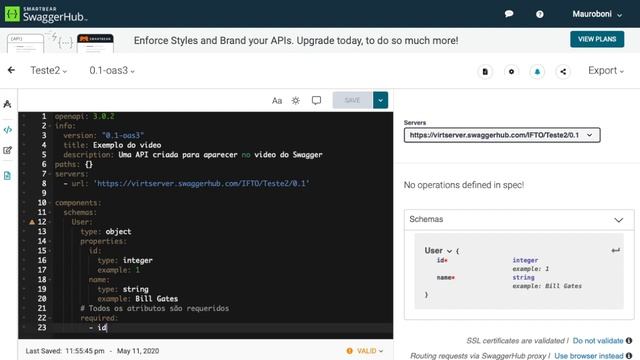Click the share API icon
Viewport: 640px width, 360px height.
click(563, 72)
